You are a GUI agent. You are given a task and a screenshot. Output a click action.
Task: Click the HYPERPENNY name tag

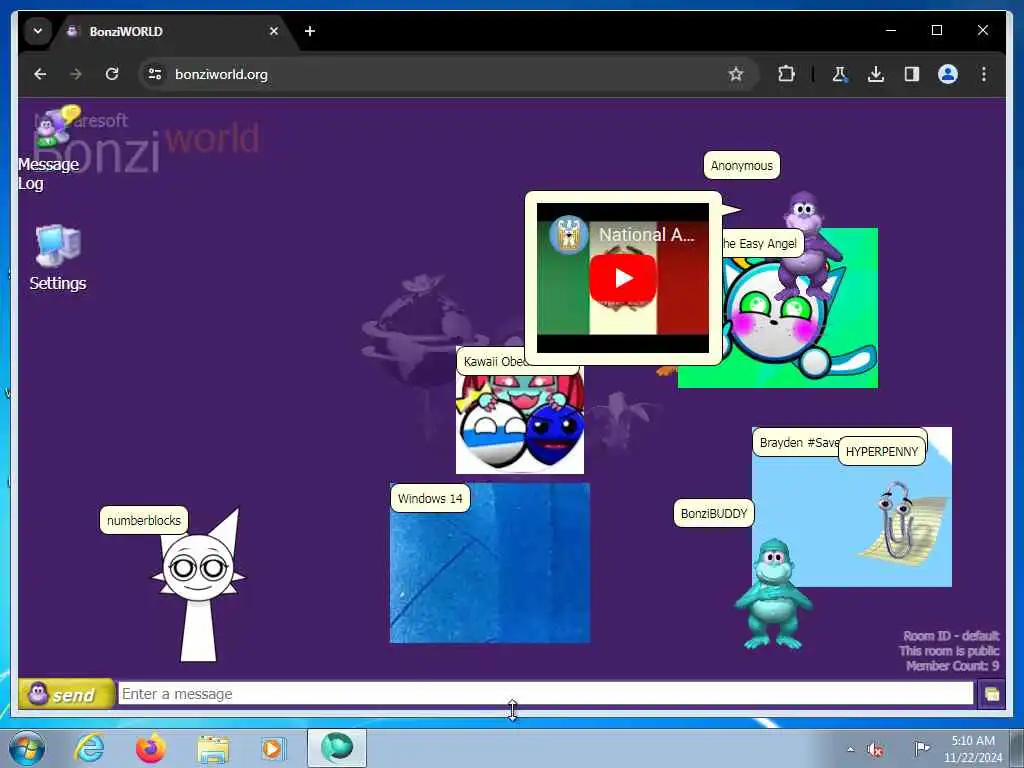pyautogui.click(x=882, y=451)
